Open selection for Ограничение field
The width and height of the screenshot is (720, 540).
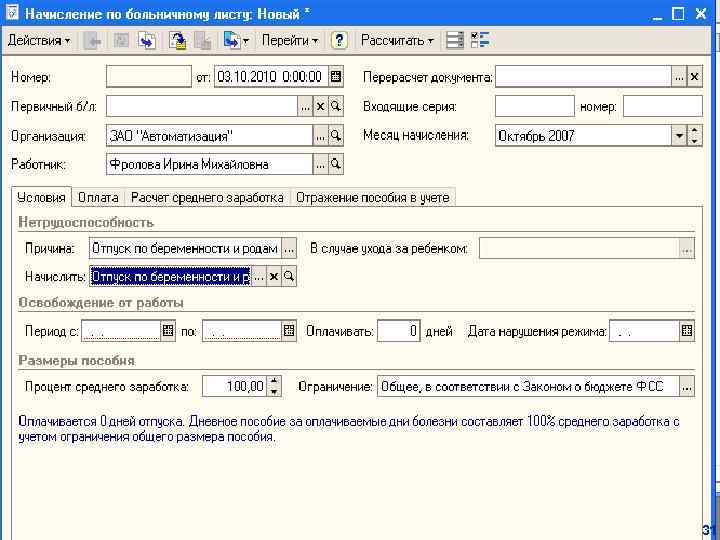tap(686, 387)
